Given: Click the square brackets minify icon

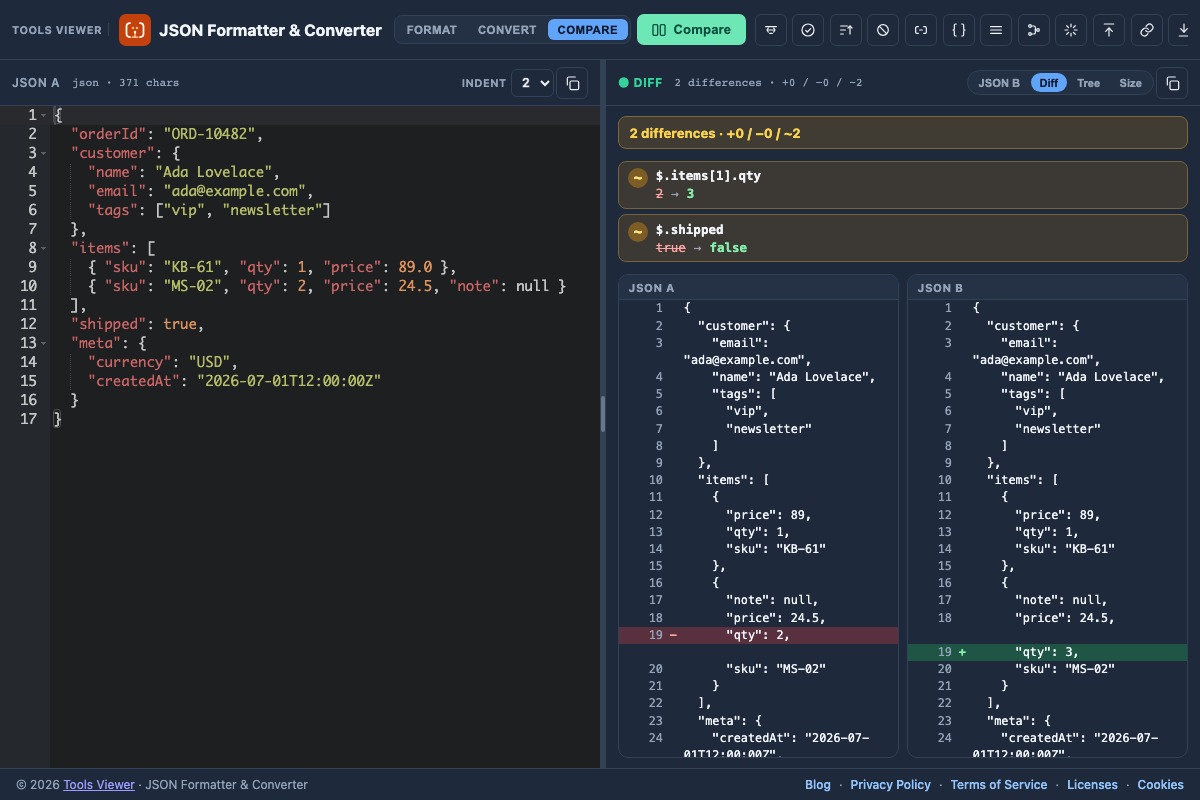Looking at the screenshot, I should (x=921, y=30).
